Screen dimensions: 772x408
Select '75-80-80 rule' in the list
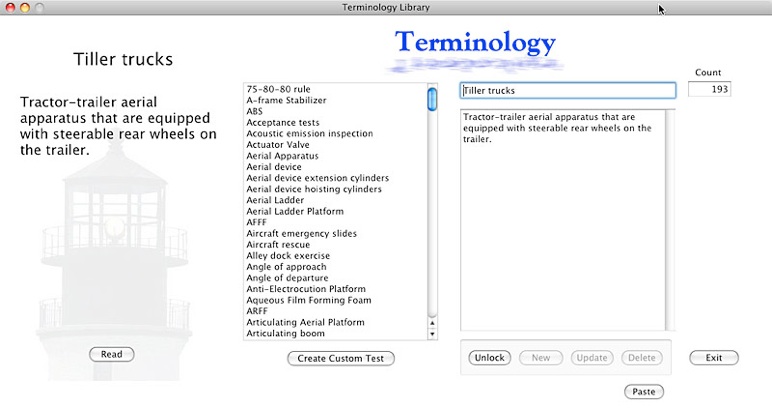(279, 89)
